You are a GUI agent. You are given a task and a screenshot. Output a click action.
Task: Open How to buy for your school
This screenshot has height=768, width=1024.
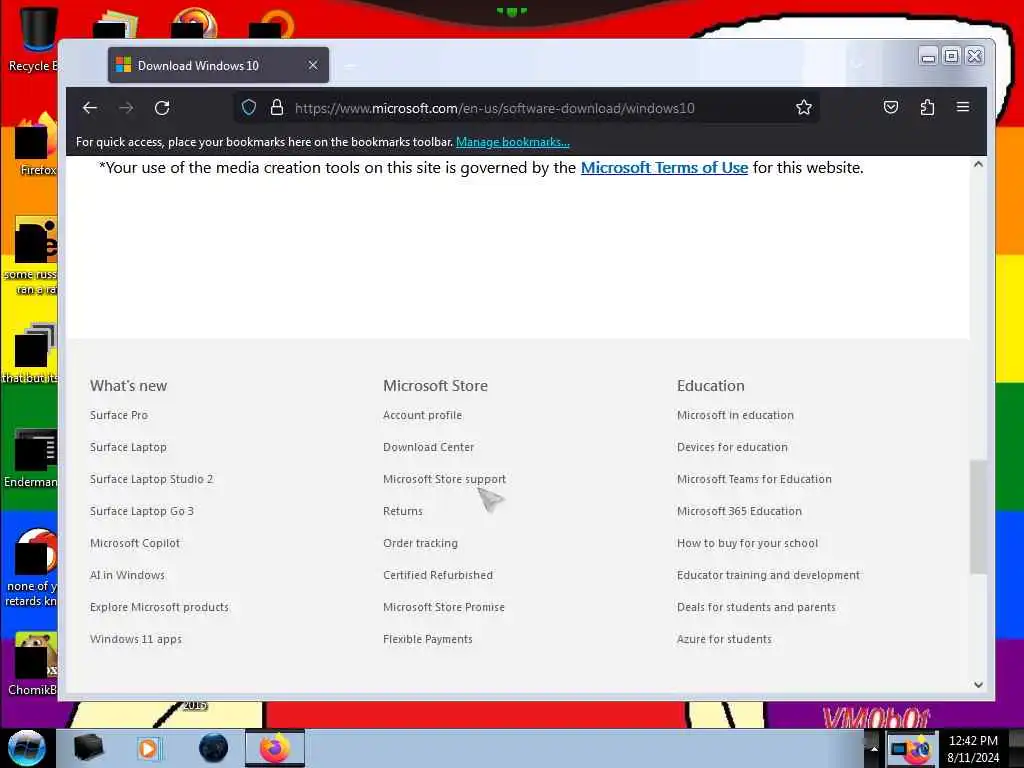point(747,543)
